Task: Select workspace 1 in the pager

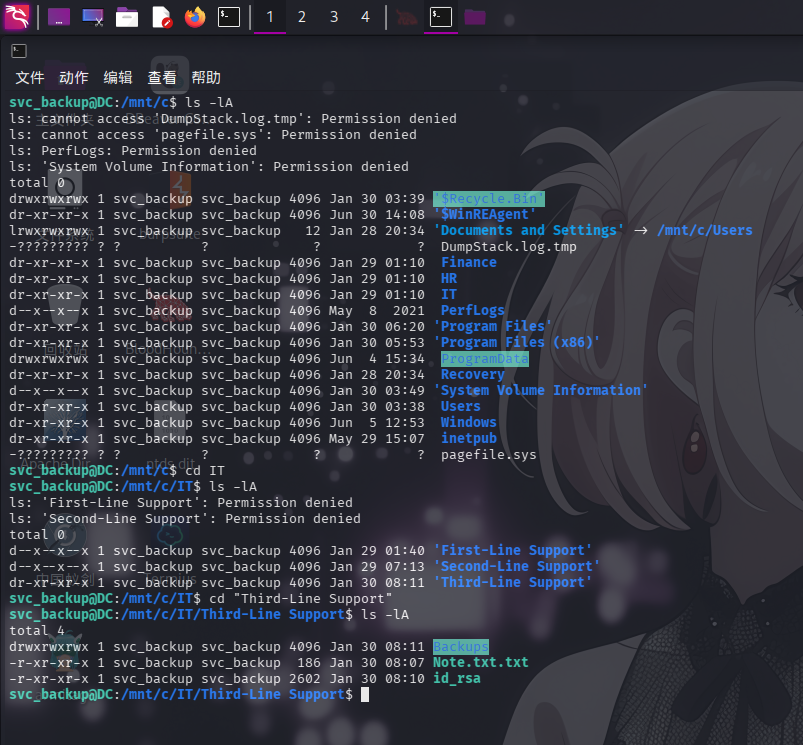Action: [270, 17]
